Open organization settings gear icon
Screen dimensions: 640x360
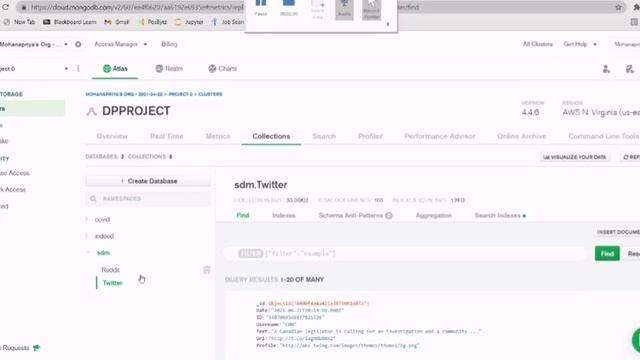(78, 44)
